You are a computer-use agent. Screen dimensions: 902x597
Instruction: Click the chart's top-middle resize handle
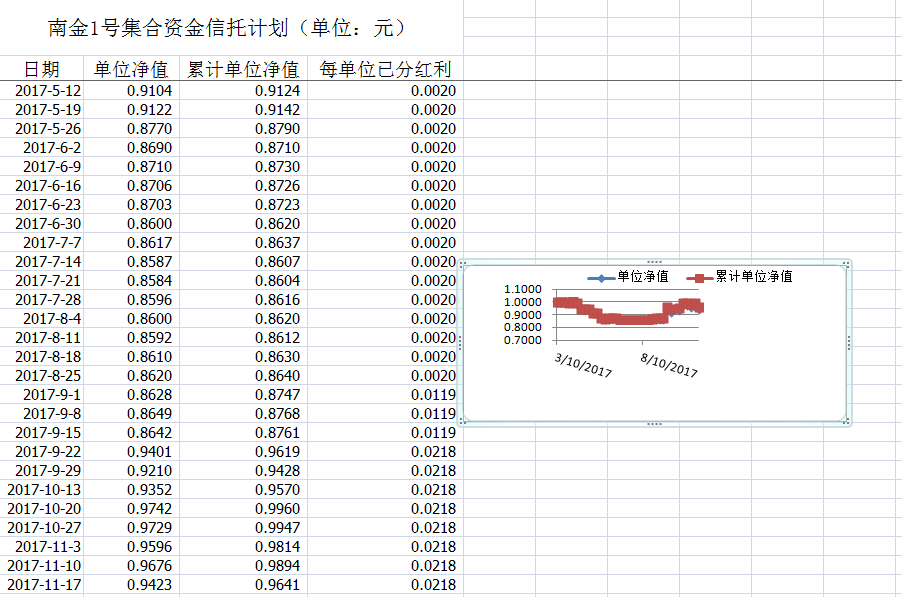(655, 262)
